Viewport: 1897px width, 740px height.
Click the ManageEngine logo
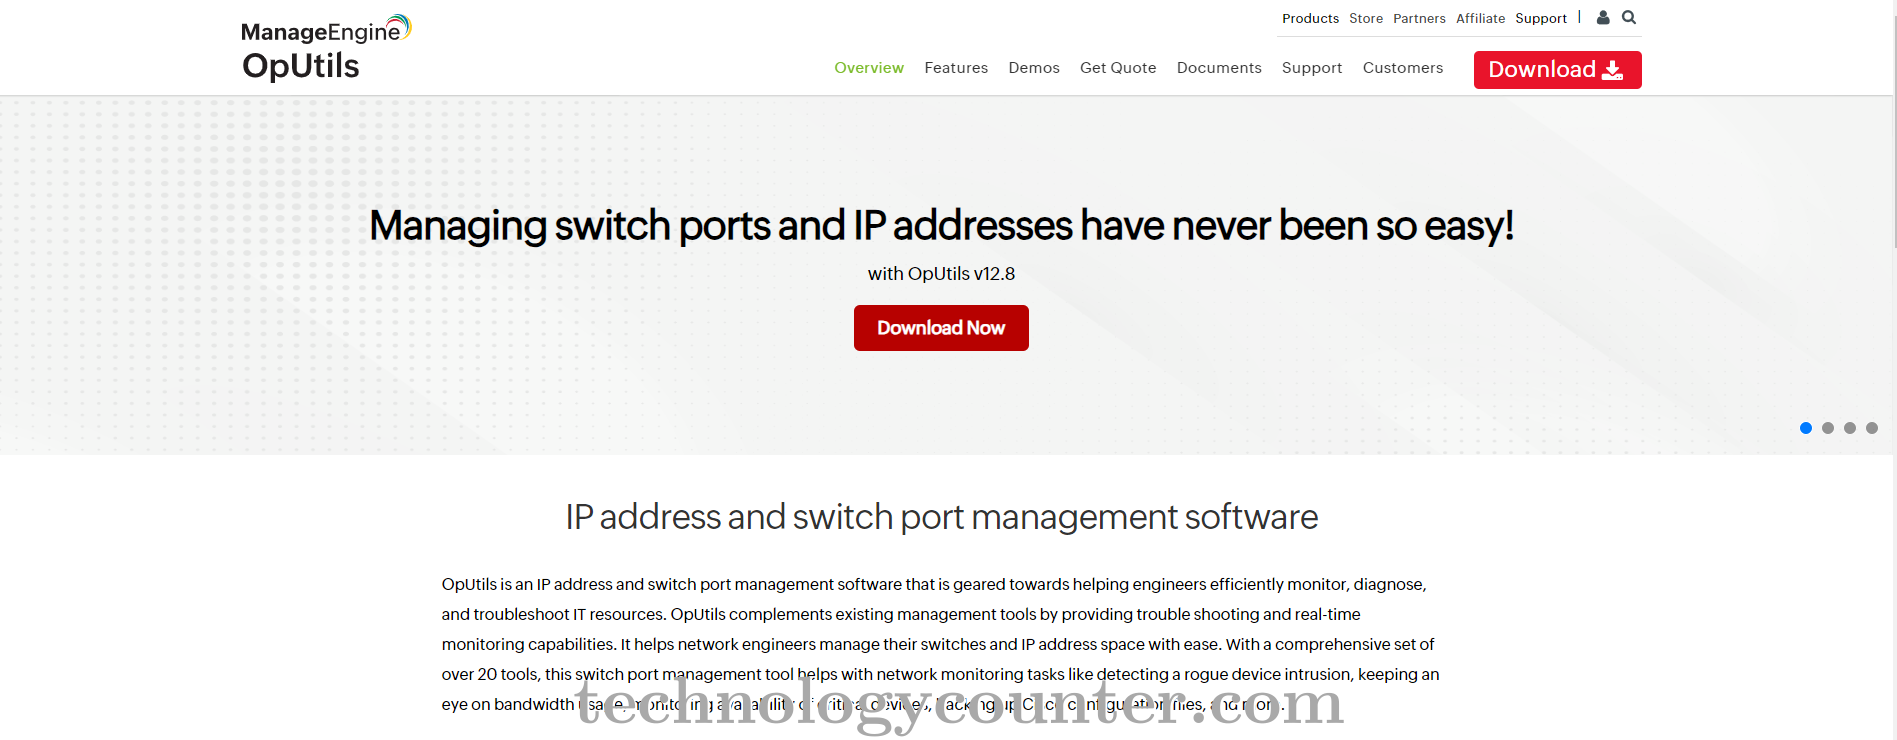tap(326, 30)
